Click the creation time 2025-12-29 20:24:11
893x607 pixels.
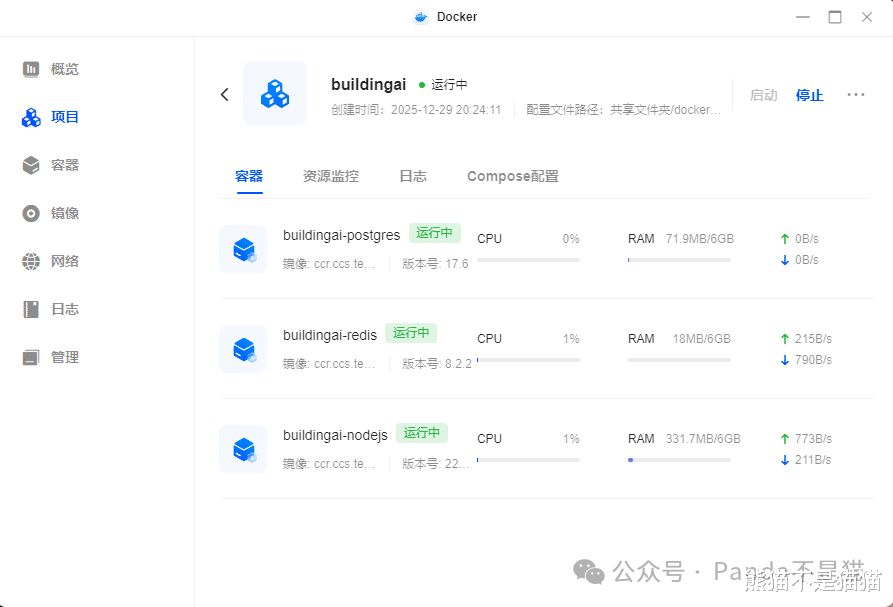(x=446, y=110)
